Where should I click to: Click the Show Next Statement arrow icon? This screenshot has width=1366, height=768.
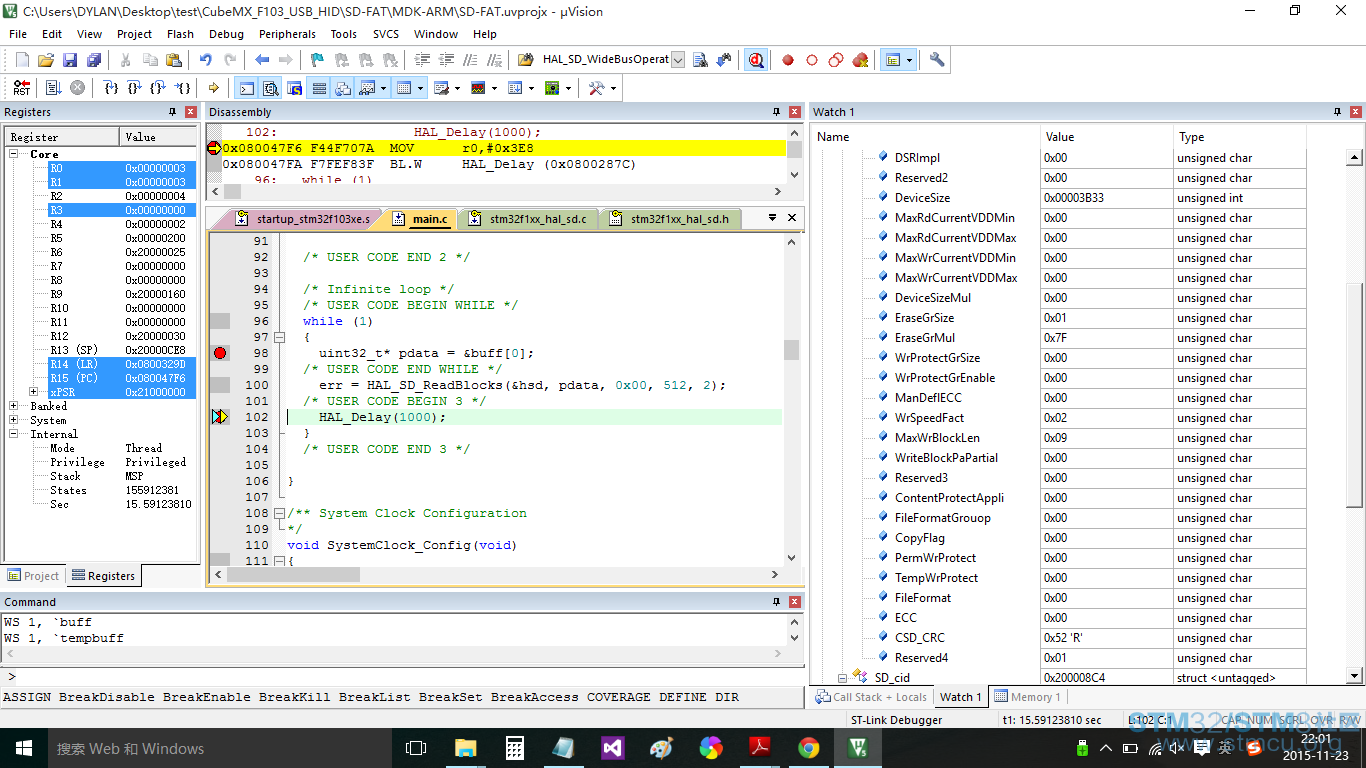click(x=213, y=88)
